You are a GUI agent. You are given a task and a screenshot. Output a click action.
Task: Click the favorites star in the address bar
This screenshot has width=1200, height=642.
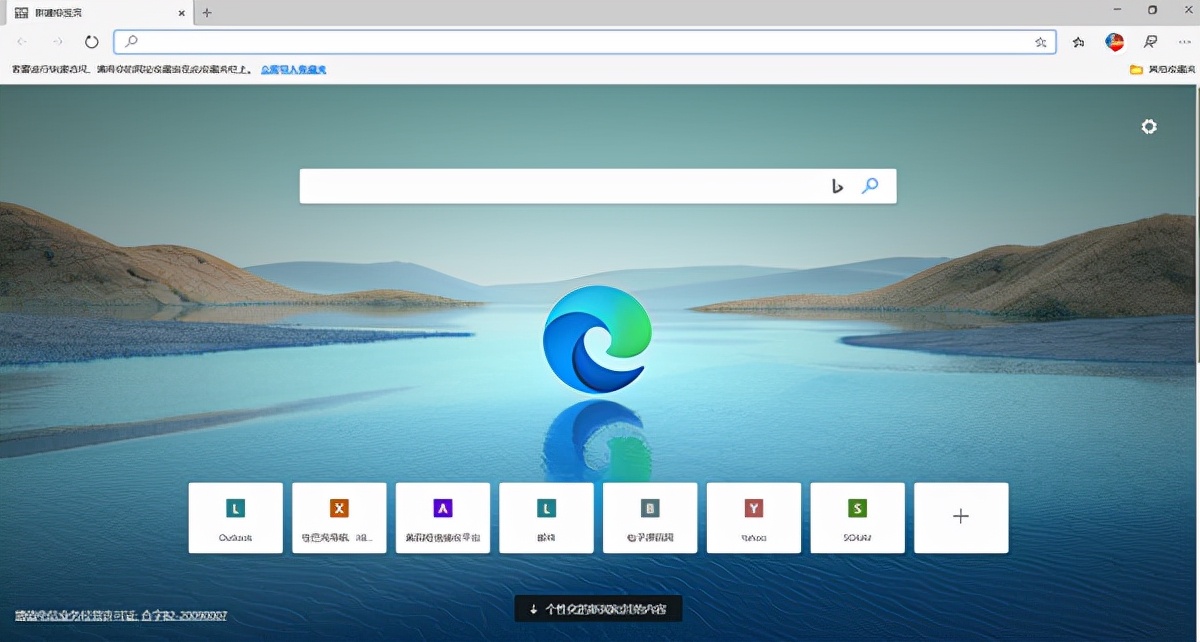pyautogui.click(x=1040, y=42)
